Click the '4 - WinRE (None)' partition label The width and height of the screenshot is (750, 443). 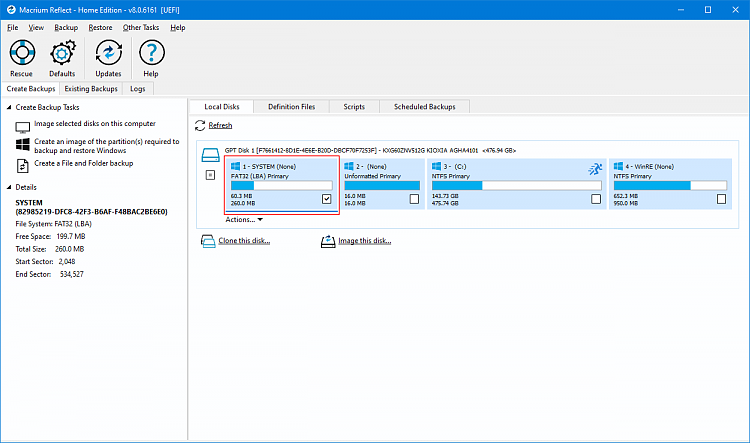pos(650,166)
